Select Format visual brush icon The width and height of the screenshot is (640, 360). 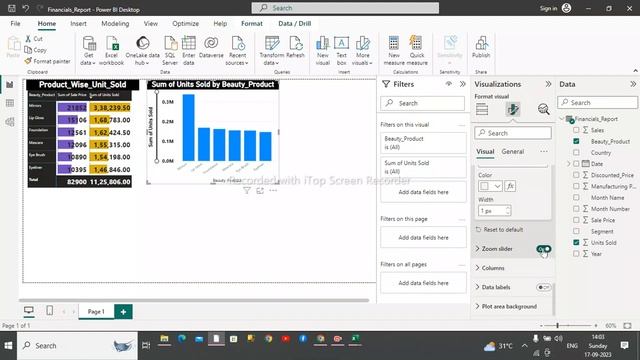[x=513, y=109]
